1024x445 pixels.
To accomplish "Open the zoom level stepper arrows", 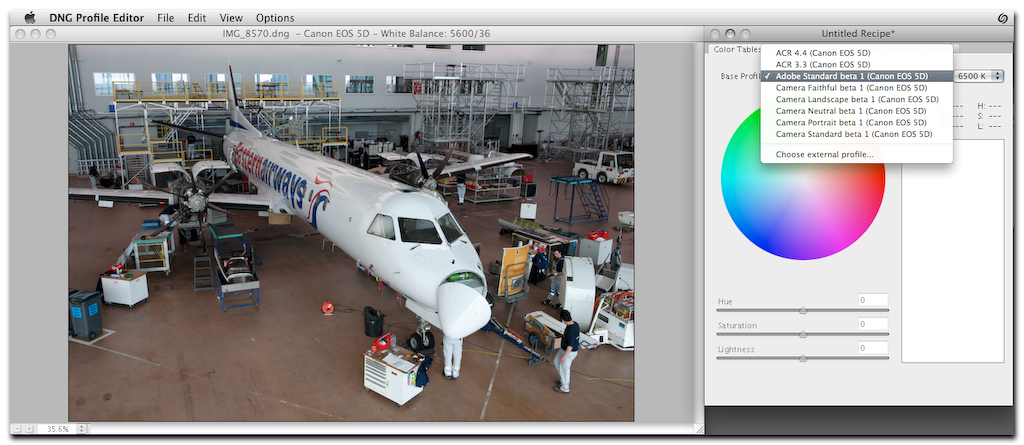I will 82,429.
